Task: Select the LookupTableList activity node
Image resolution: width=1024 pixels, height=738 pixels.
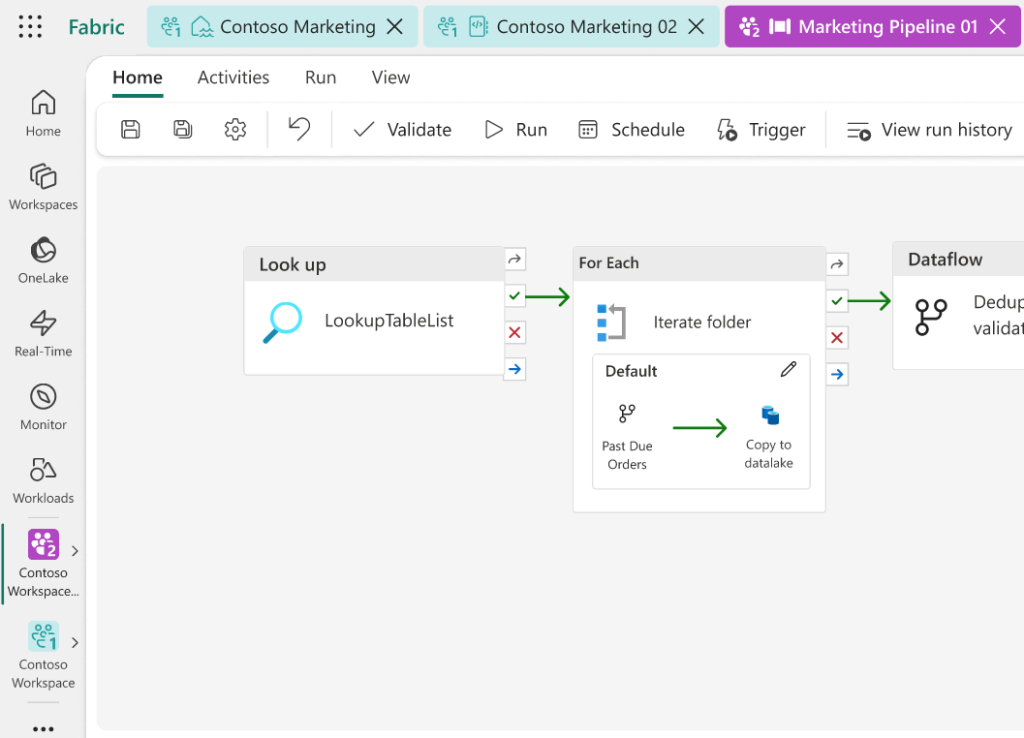Action: click(388, 321)
